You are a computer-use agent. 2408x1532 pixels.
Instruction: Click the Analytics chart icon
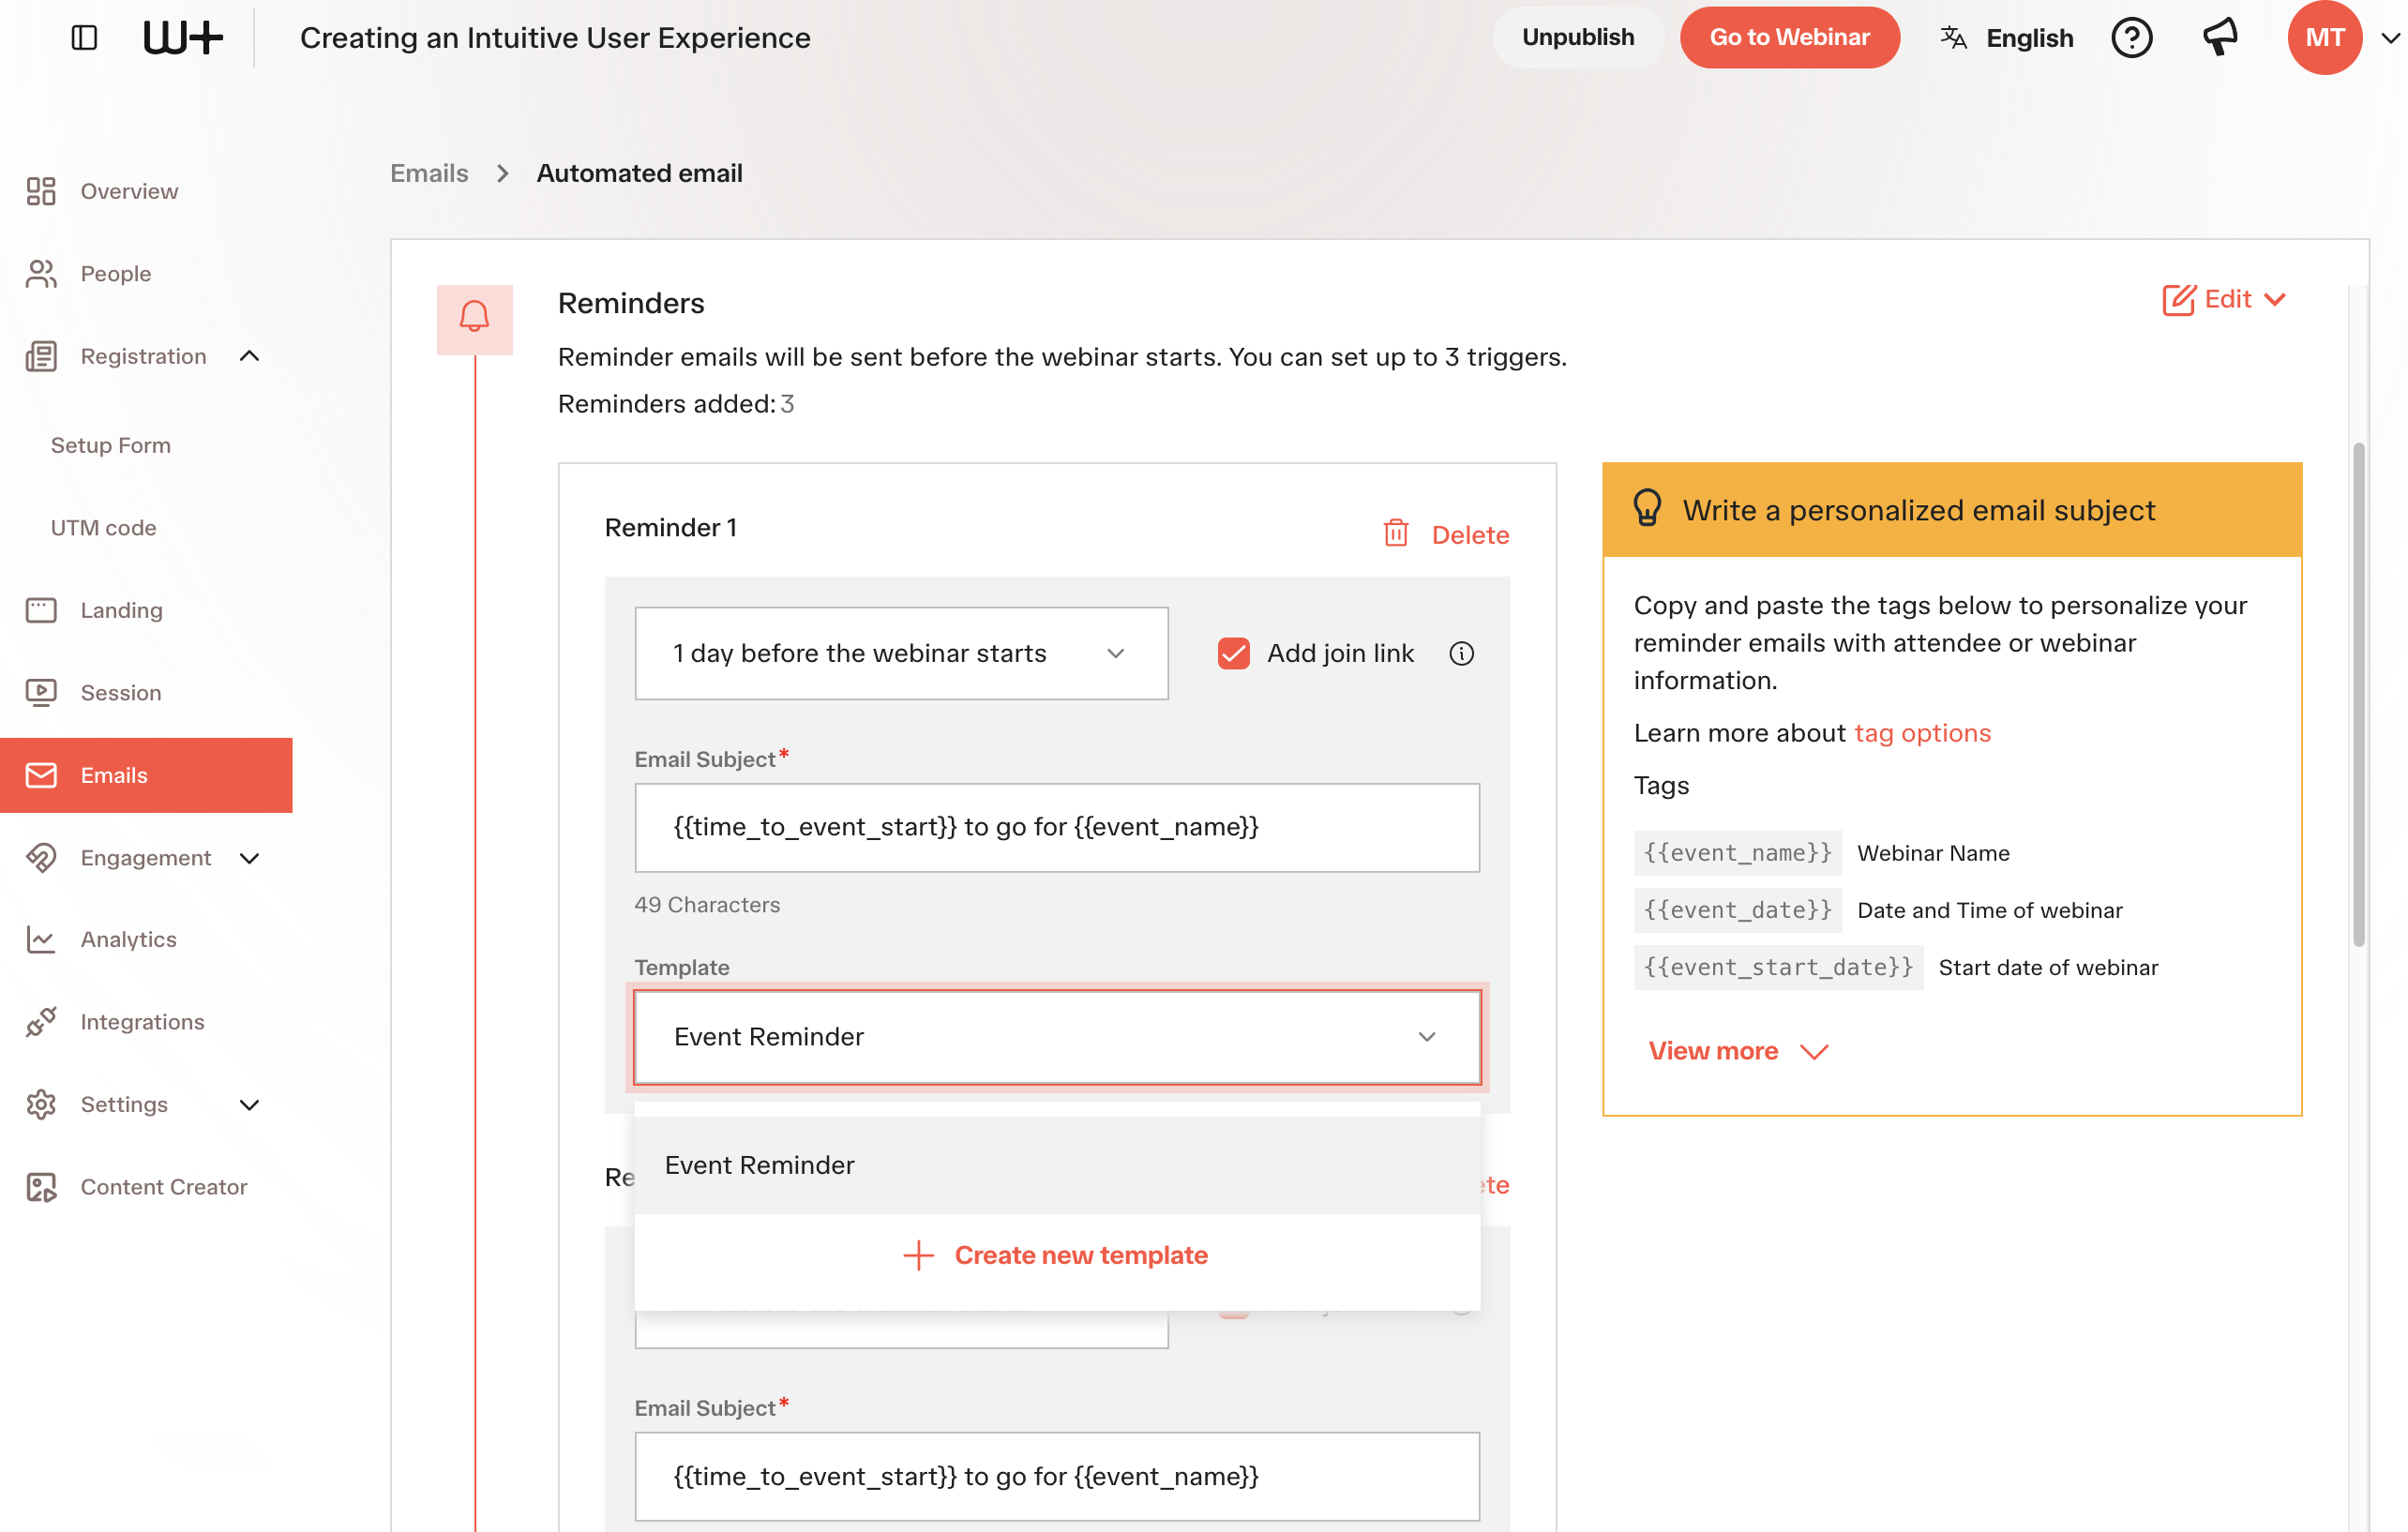(x=41, y=939)
